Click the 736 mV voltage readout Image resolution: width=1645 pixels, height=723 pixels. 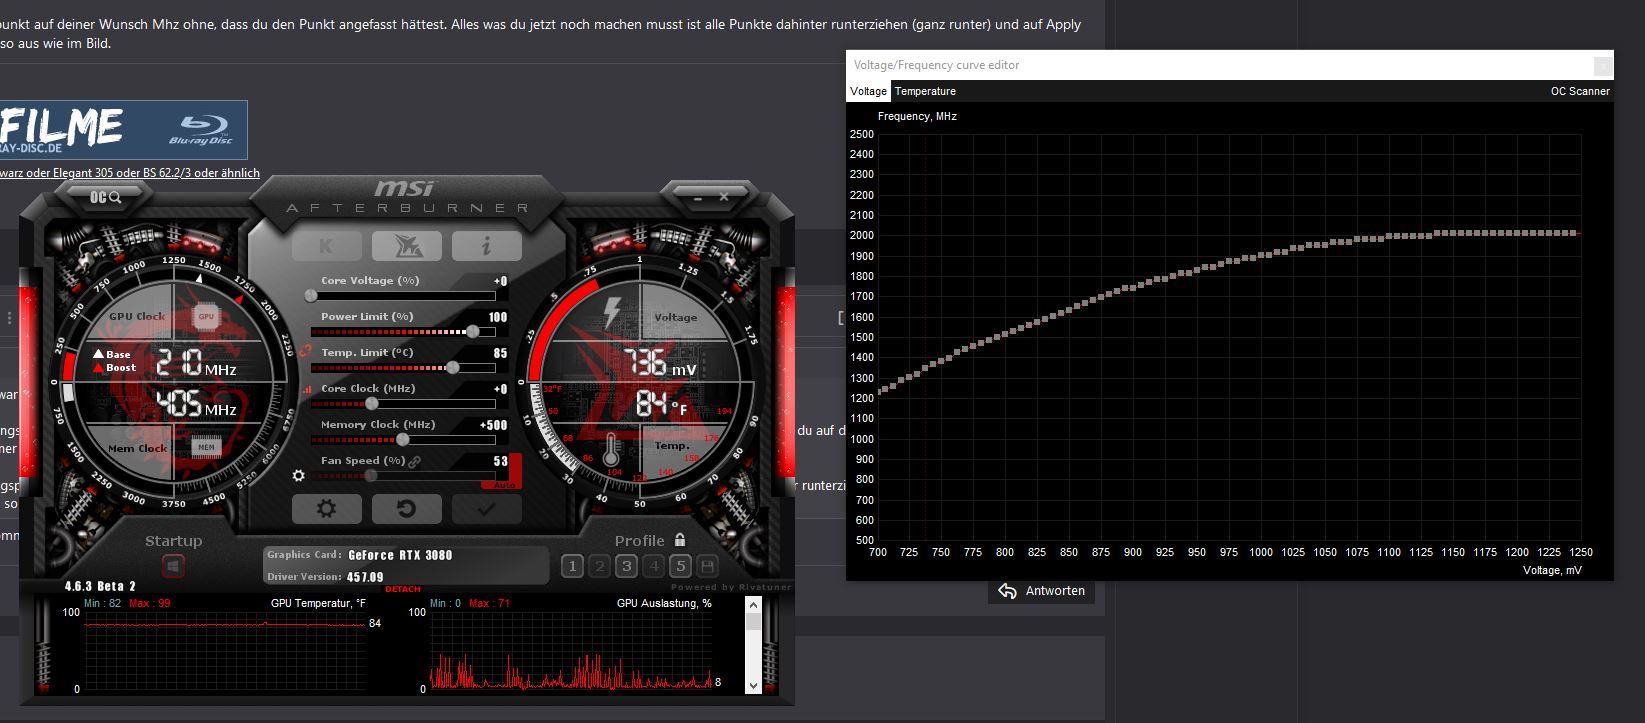pyautogui.click(x=659, y=363)
